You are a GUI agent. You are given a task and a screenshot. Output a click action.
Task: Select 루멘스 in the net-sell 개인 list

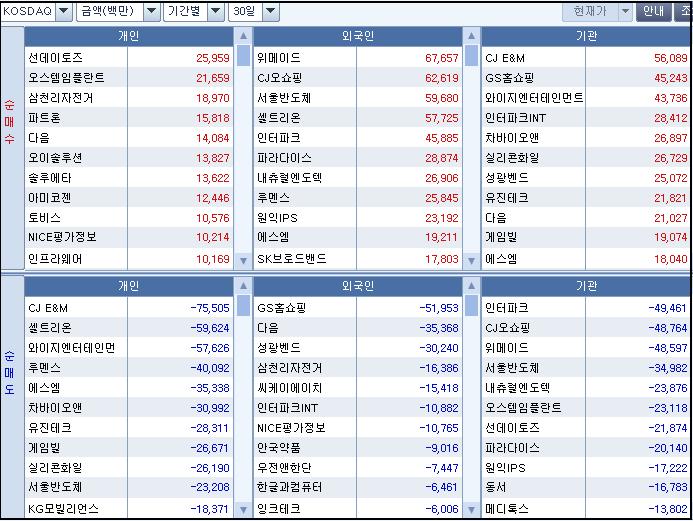pyautogui.click(x=44, y=368)
